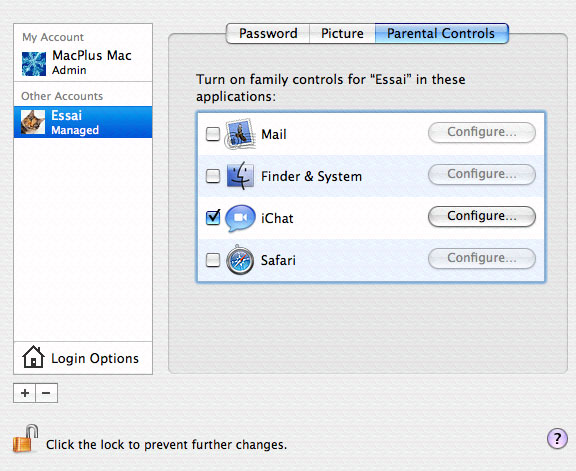Viewport: 576px width, 471px height.
Task: Click the Finder & System face icon
Action: pyautogui.click(x=240, y=176)
